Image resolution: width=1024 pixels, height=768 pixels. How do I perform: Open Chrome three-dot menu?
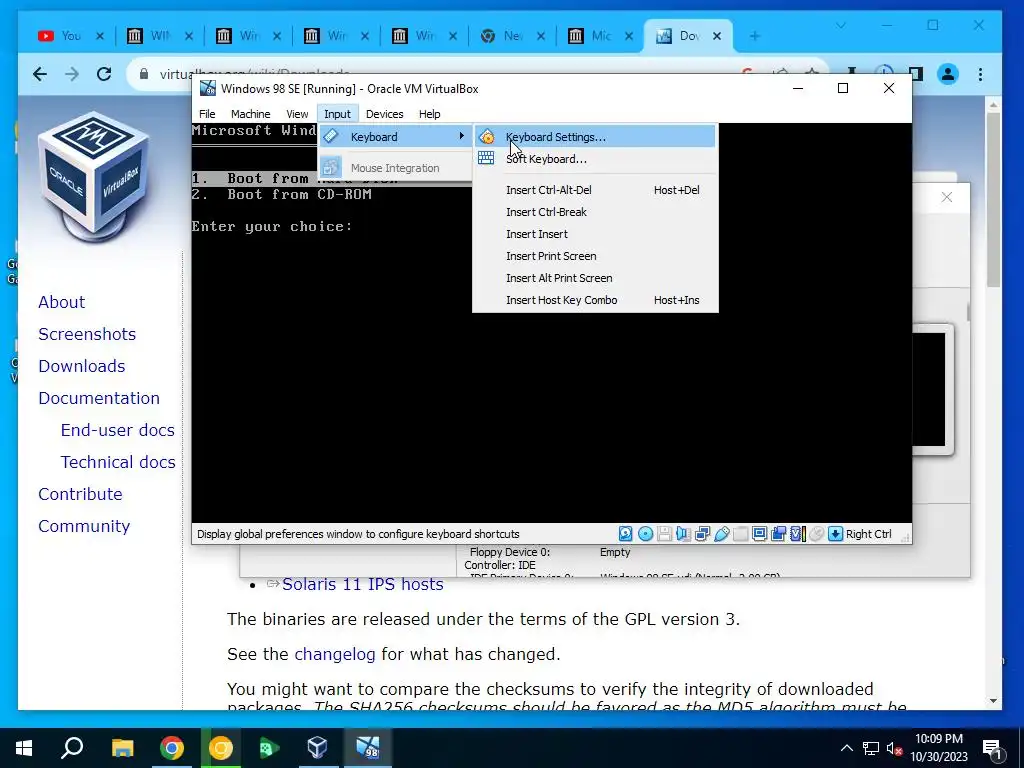click(x=980, y=74)
